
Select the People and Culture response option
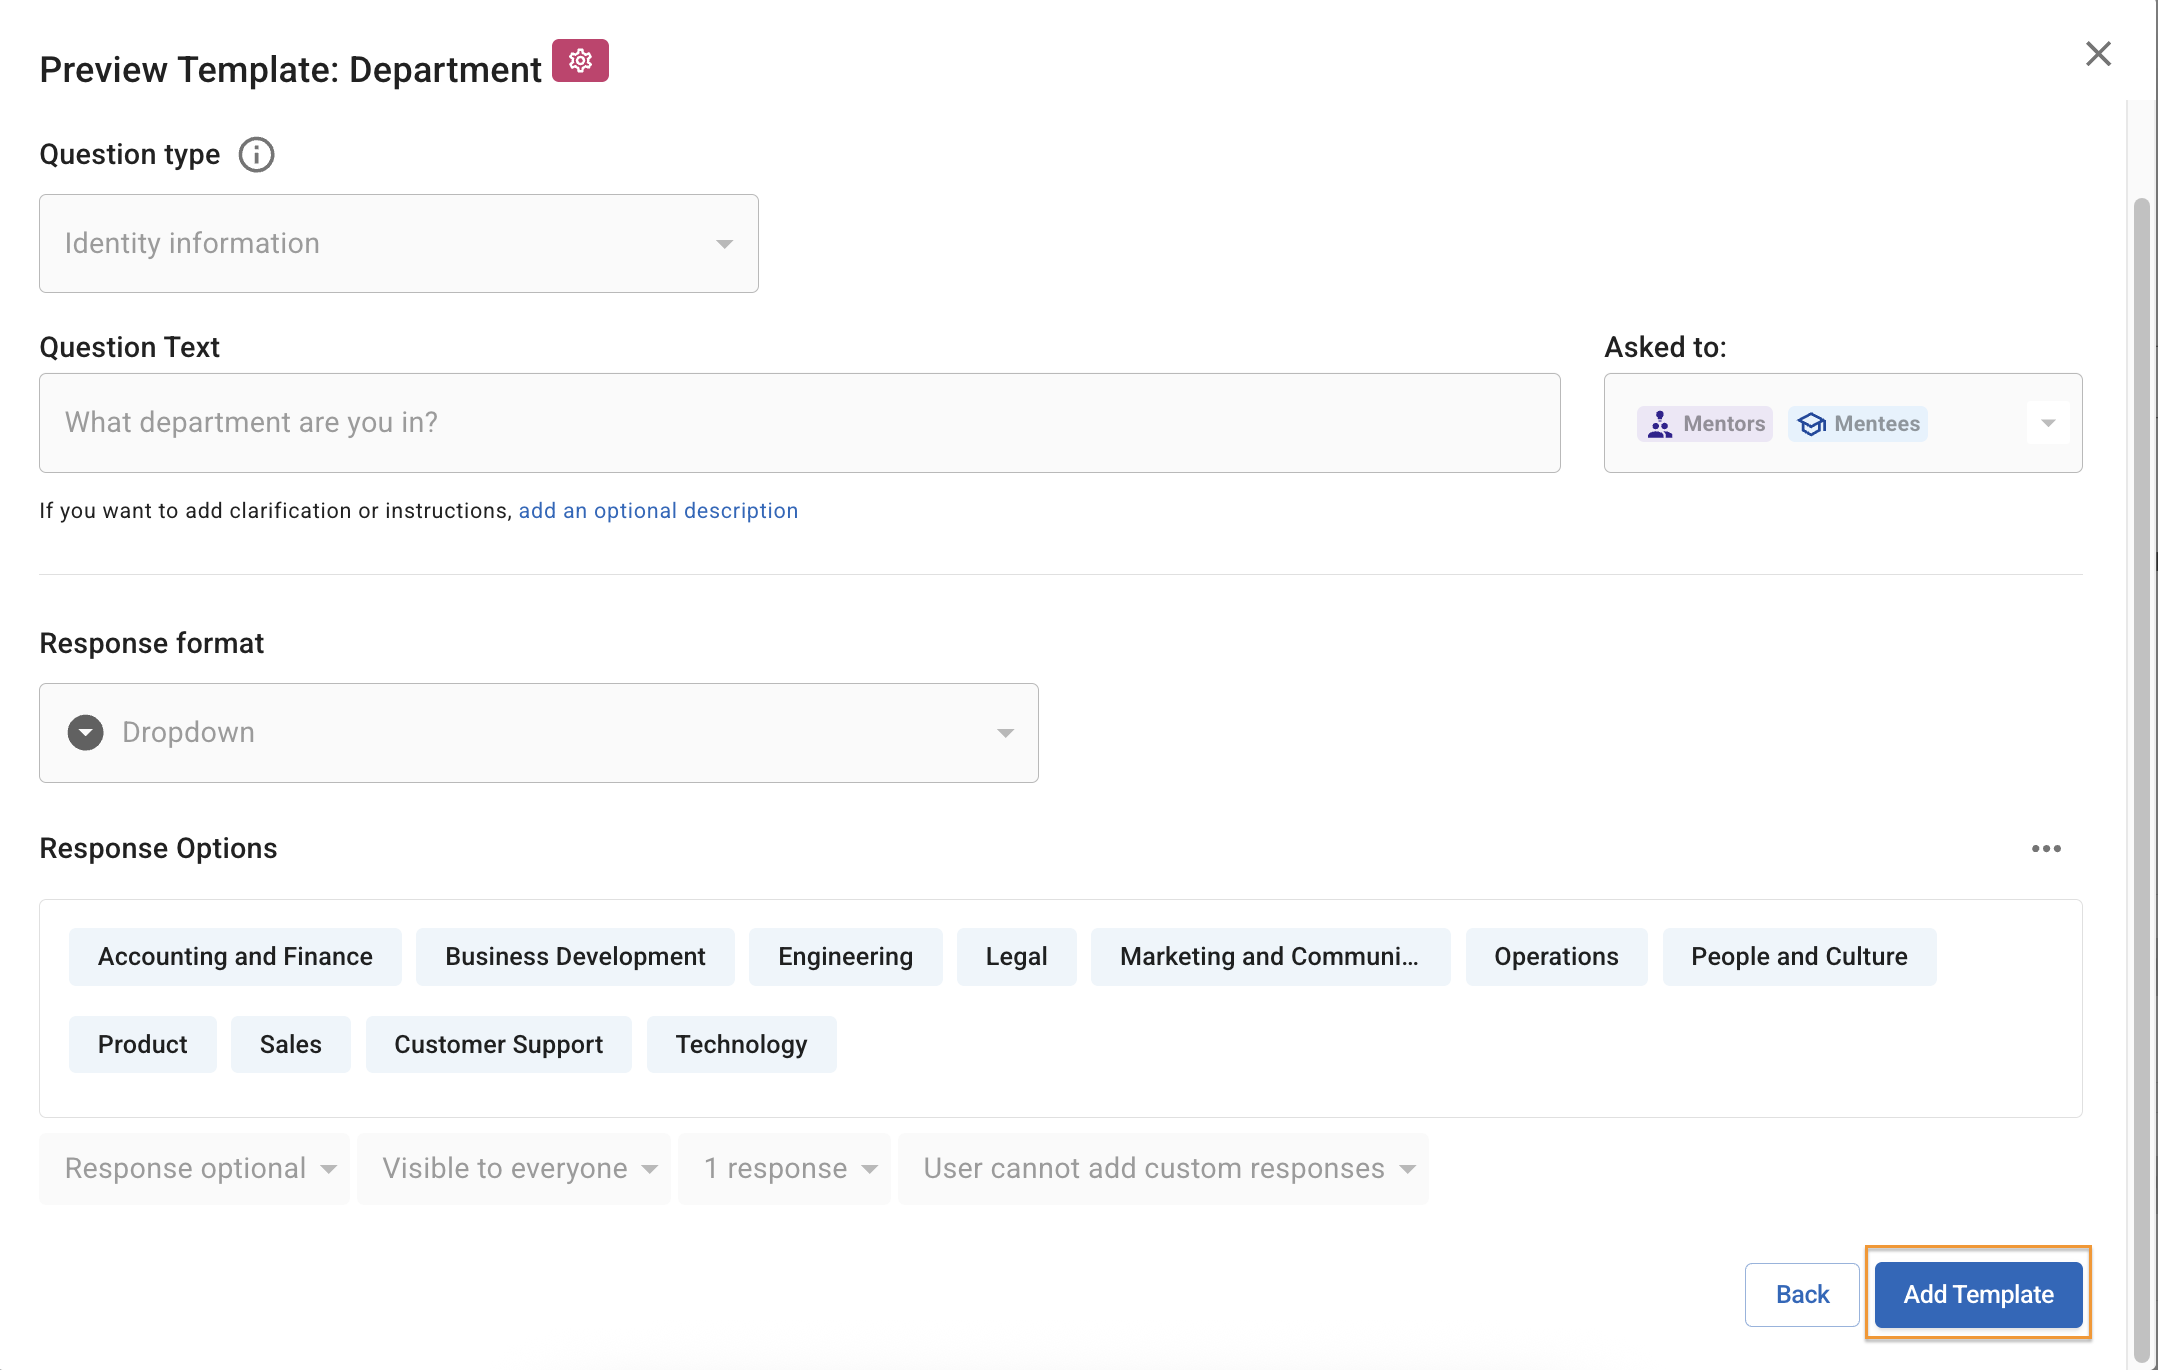1798,956
